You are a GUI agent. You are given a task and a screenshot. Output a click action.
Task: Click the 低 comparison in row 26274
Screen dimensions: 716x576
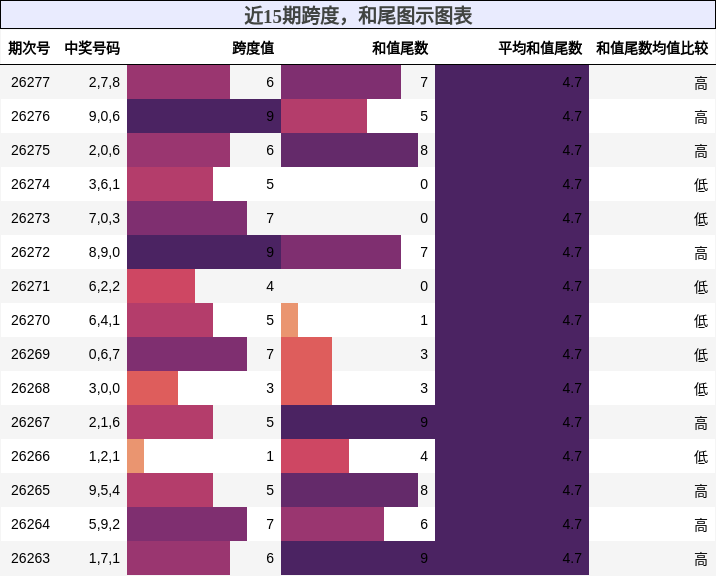point(701,185)
